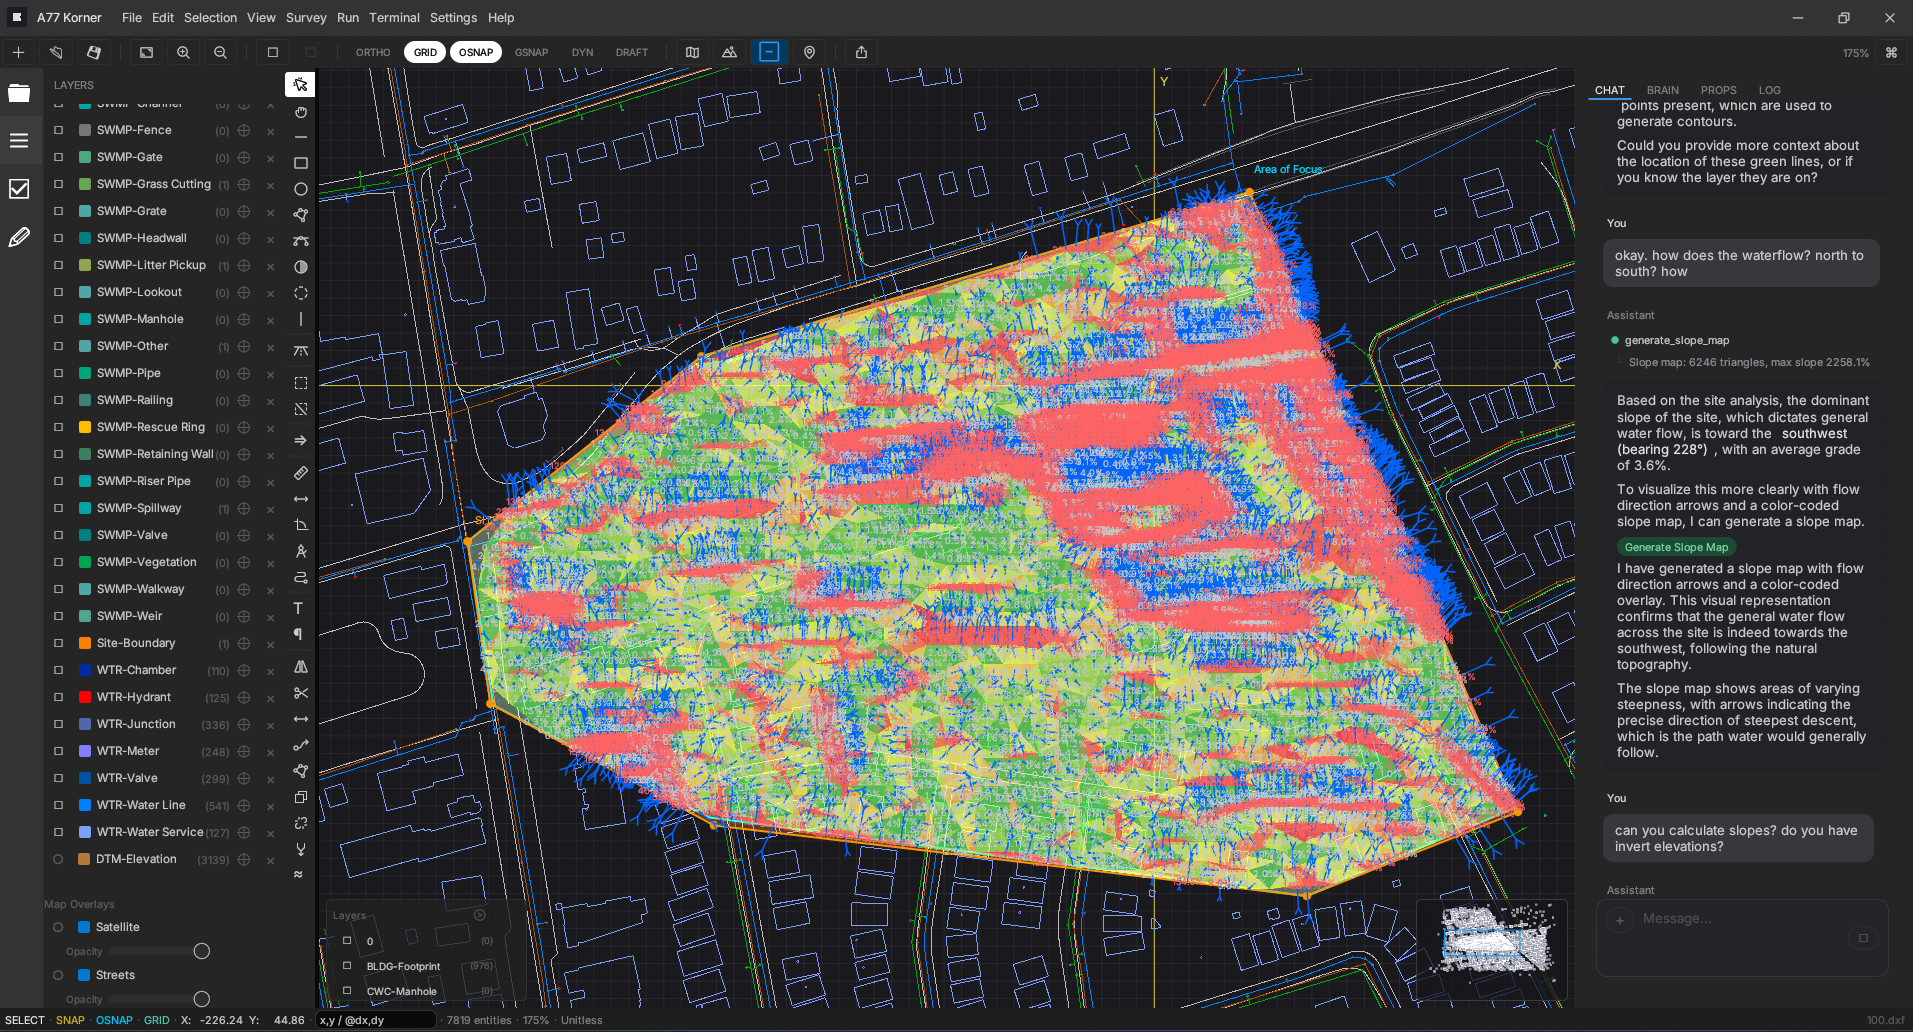The width and height of the screenshot is (1913, 1032).
Task: Check the BLDG-Footprint overlay checkbox
Action: pos(347,966)
